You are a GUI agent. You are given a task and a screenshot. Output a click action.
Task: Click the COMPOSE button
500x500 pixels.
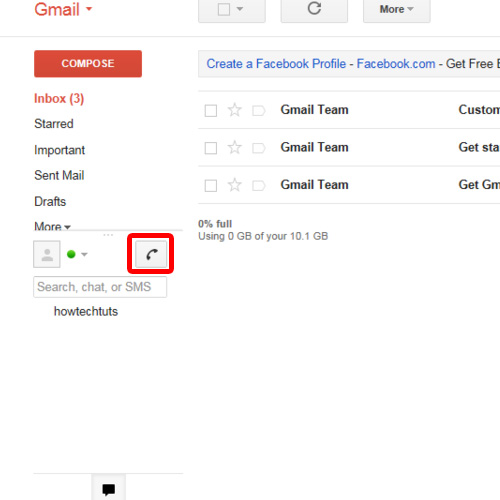[88, 64]
